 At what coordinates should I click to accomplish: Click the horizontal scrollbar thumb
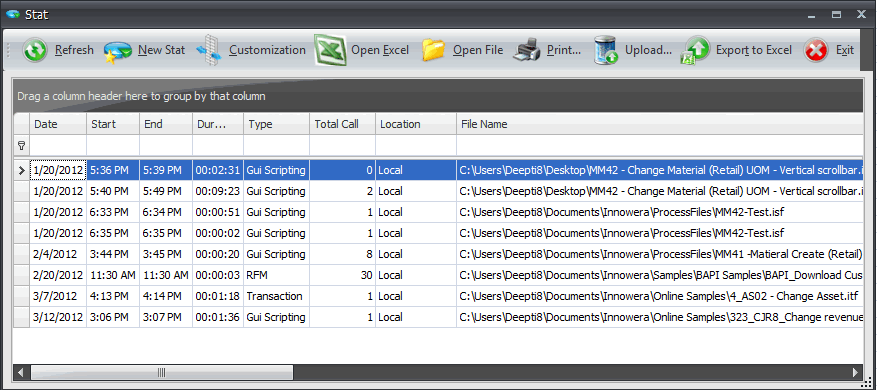coord(162,372)
